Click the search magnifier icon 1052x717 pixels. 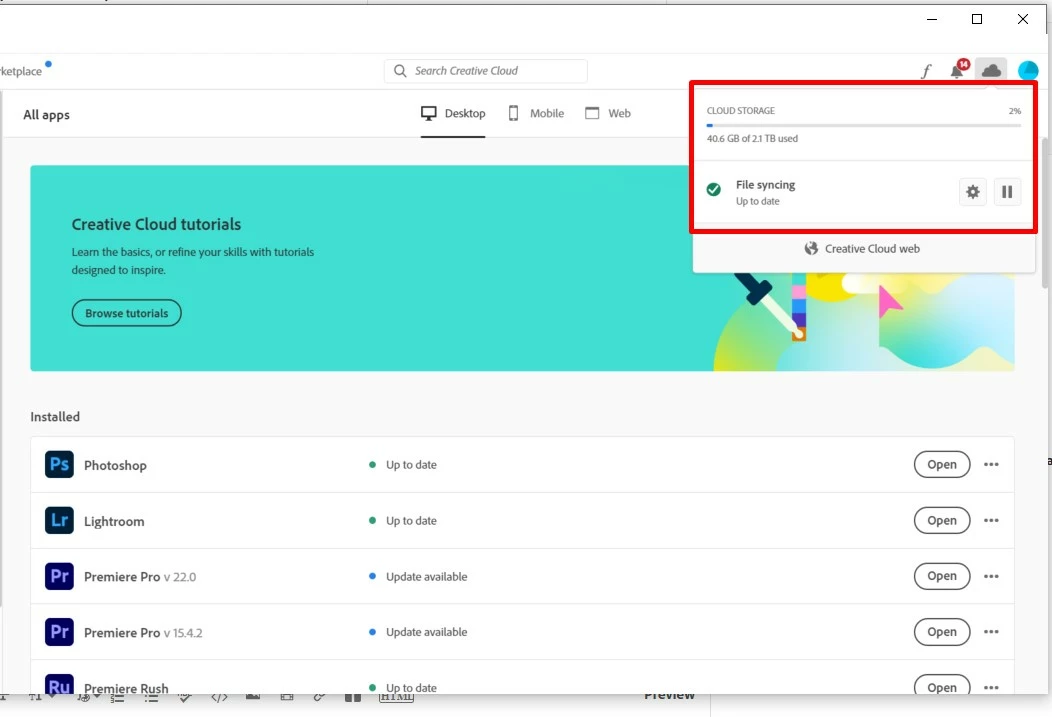[x=400, y=71]
